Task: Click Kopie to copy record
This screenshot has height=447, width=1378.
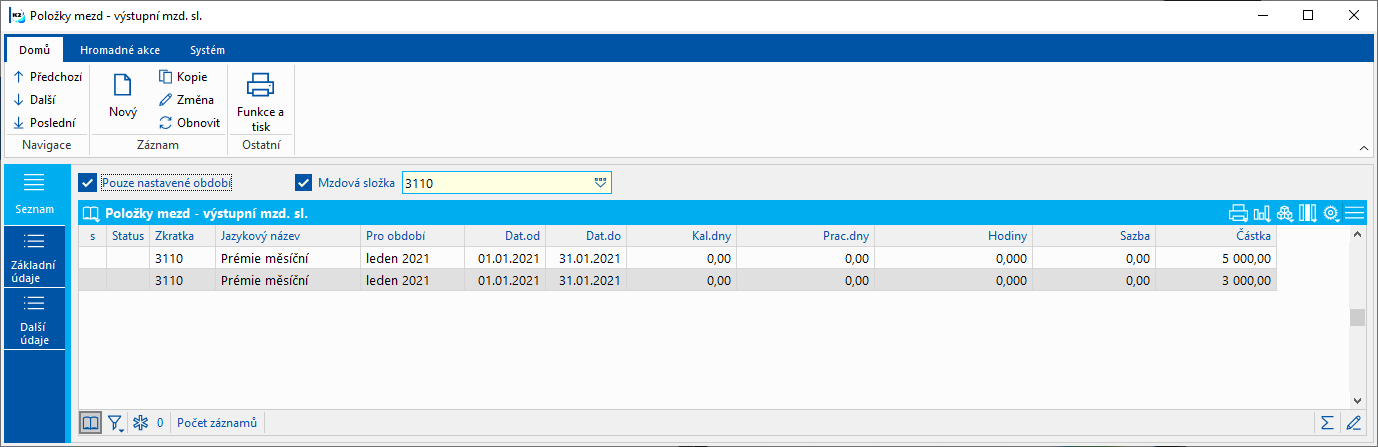Action: (x=183, y=76)
